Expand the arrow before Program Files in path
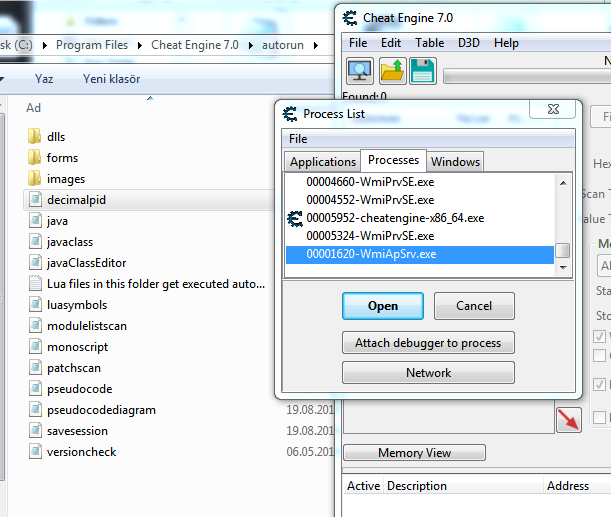This screenshot has width=611, height=517. (x=45, y=46)
